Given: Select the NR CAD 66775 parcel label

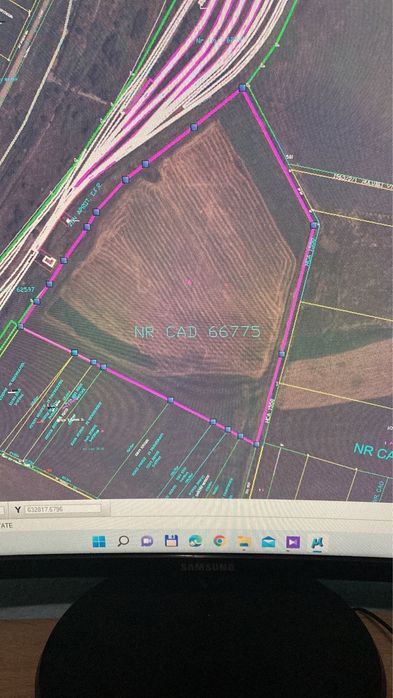Looking at the screenshot, I should pyautogui.click(x=197, y=332).
